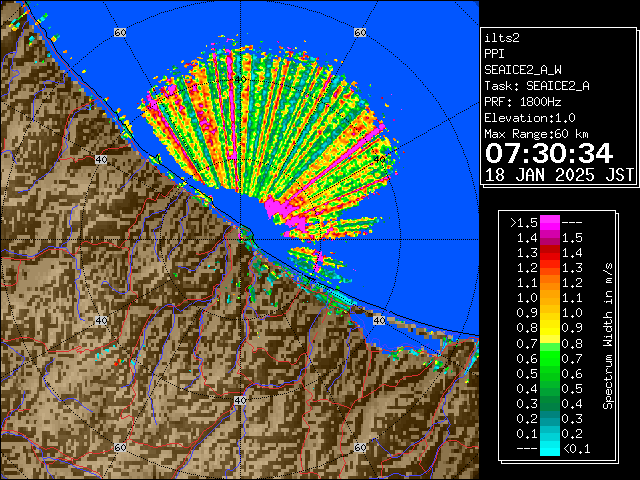
Task: Click the 'PRF: 1800Hz' entry
Action: pyautogui.click(x=523, y=102)
